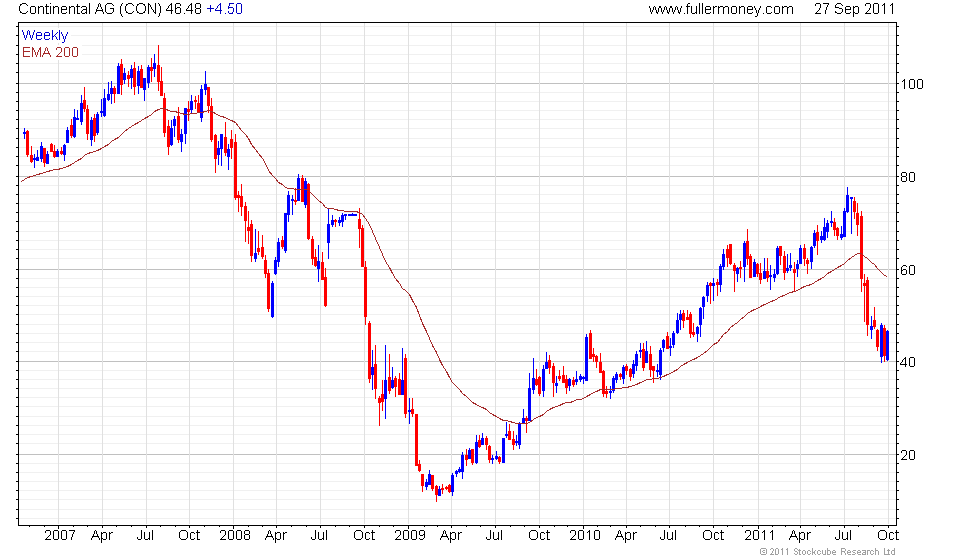
Task: Open the www.fullermoney.com link text
Action: (x=721, y=9)
